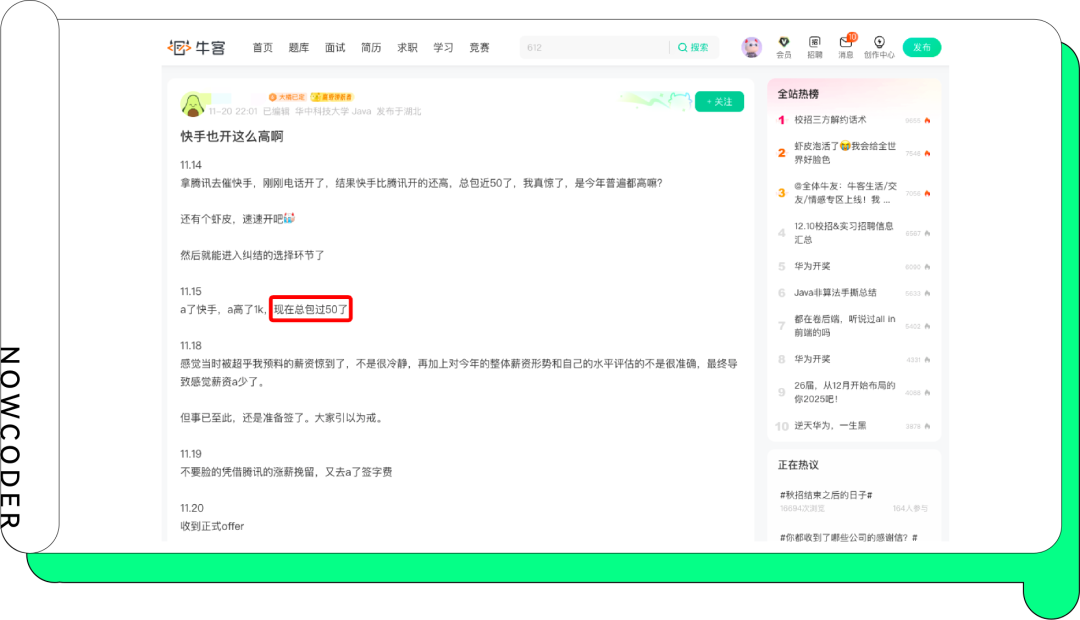1080x620 pixels.
Task: Click the search input field
Action: 593,48
